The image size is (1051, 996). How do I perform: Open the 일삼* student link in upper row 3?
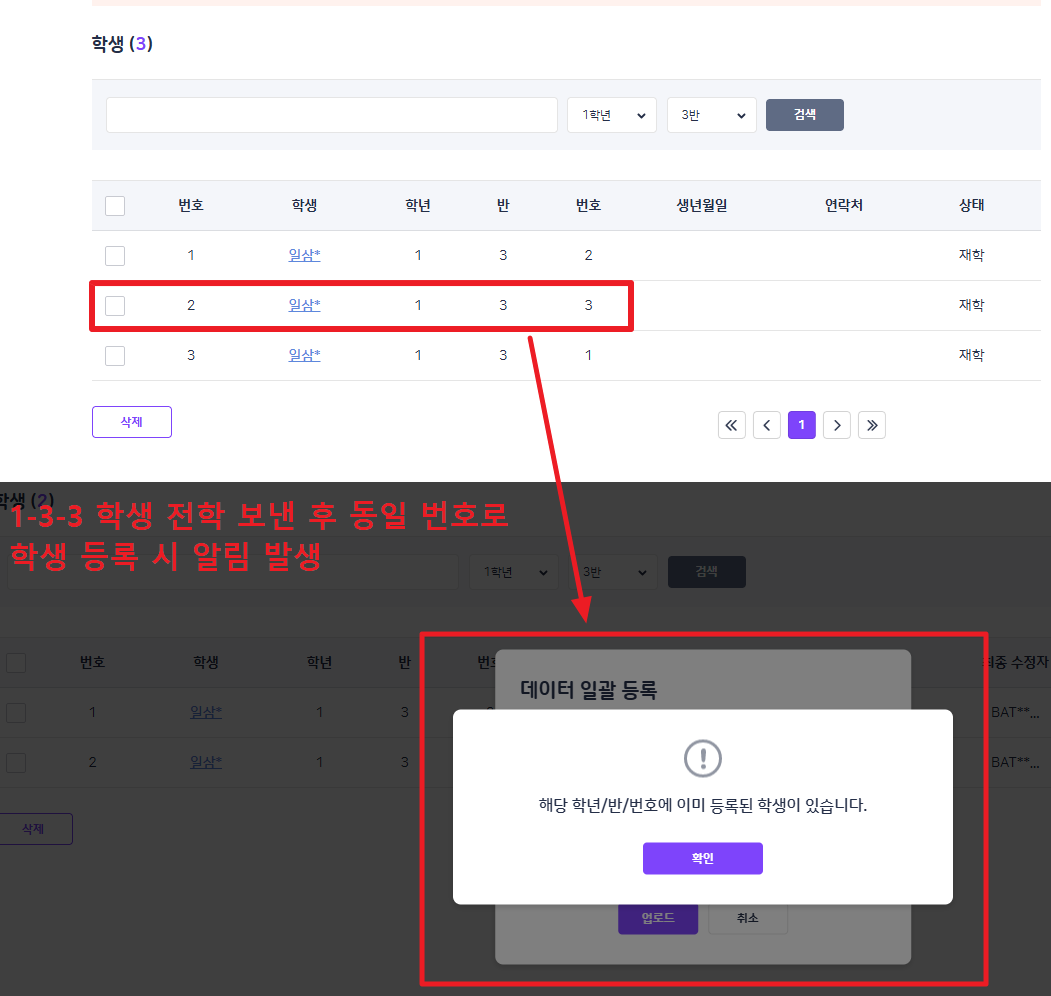(x=304, y=355)
